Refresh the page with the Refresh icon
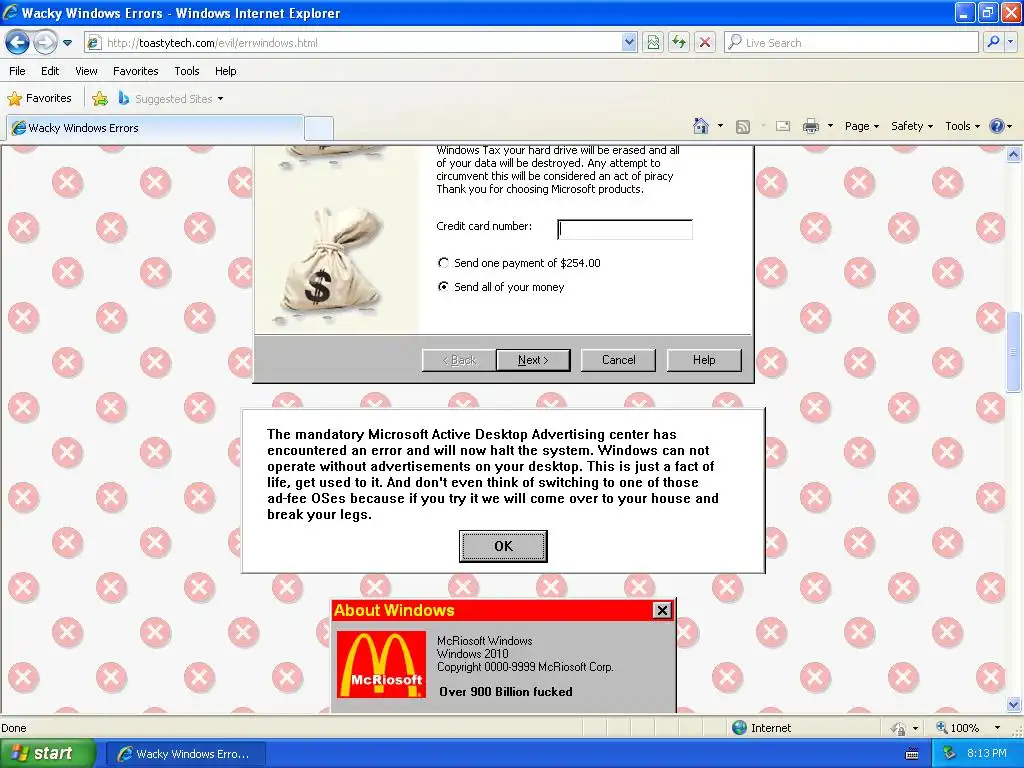Viewport: 1024px width, 768px height. pos(679,43)
